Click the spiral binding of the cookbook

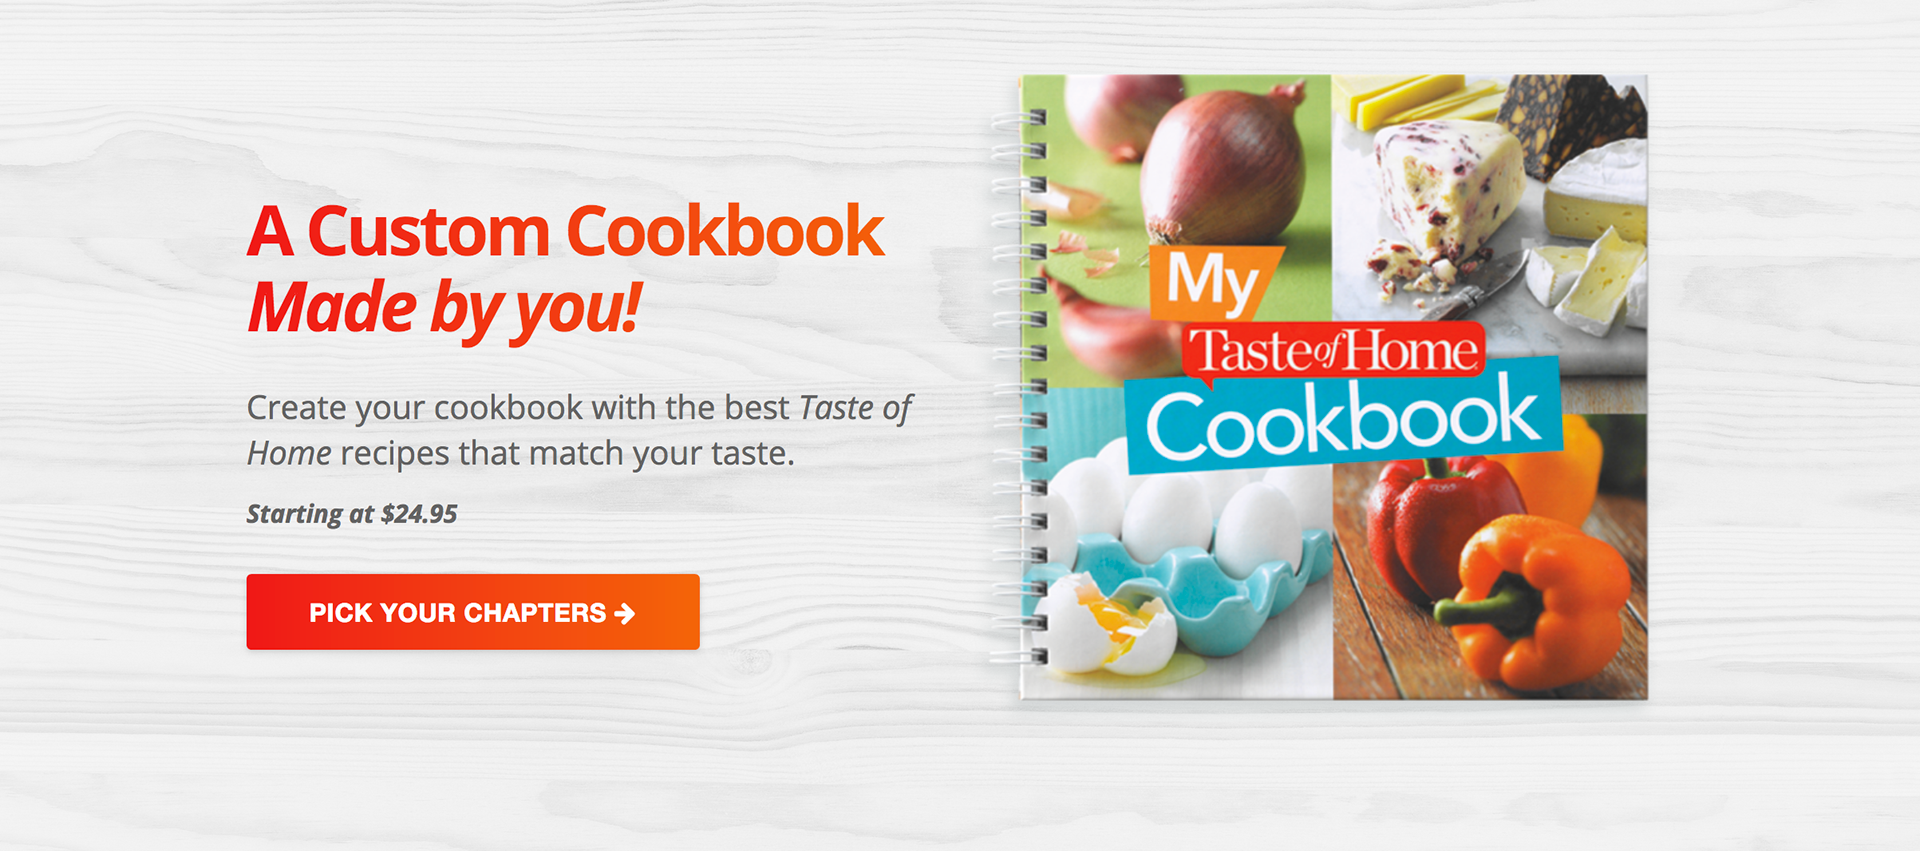pos(1018,385)
